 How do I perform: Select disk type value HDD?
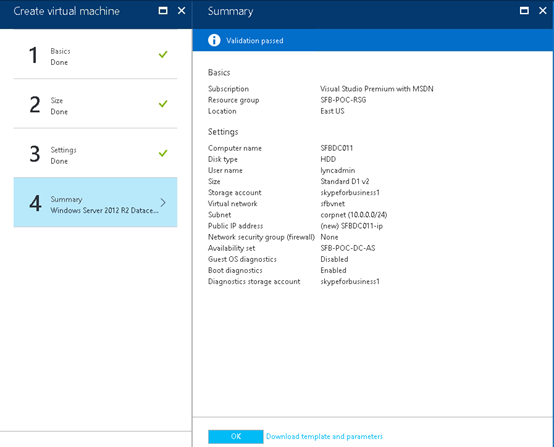point(328,159)
